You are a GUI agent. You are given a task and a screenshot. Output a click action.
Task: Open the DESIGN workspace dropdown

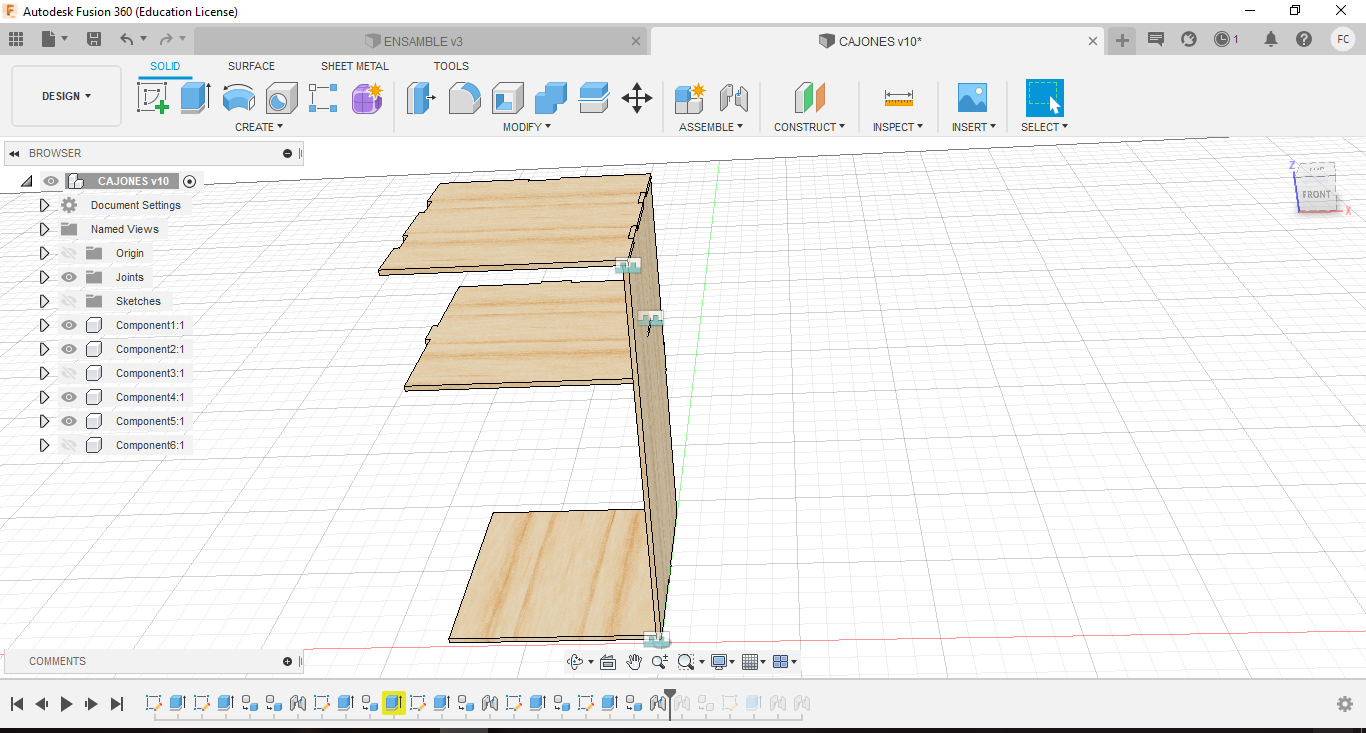point(66,96)
